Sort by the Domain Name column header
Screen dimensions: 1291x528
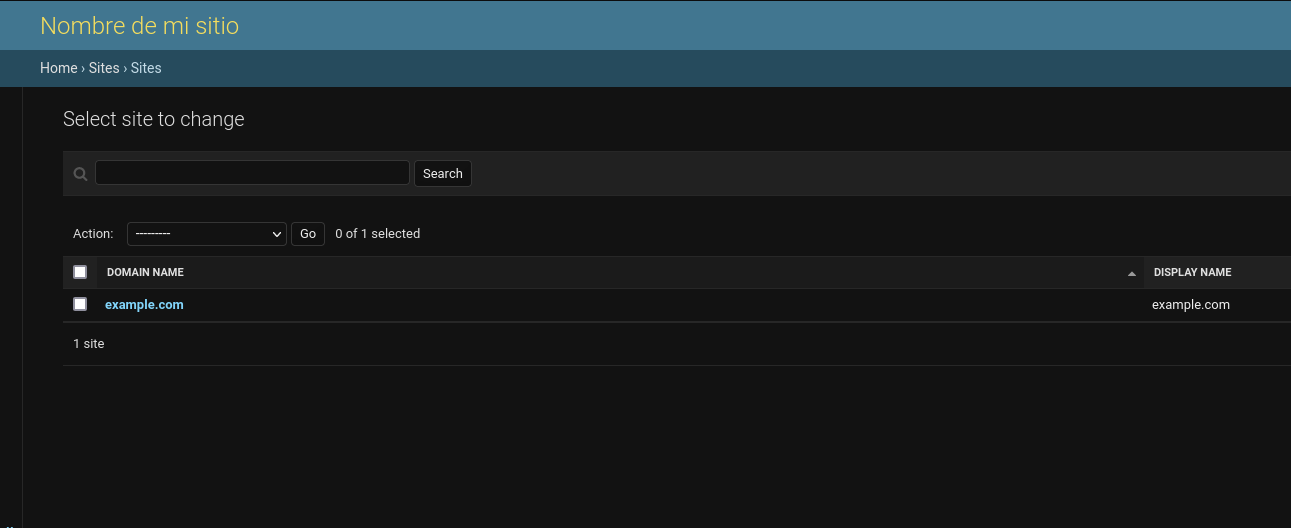coord(145,272)
